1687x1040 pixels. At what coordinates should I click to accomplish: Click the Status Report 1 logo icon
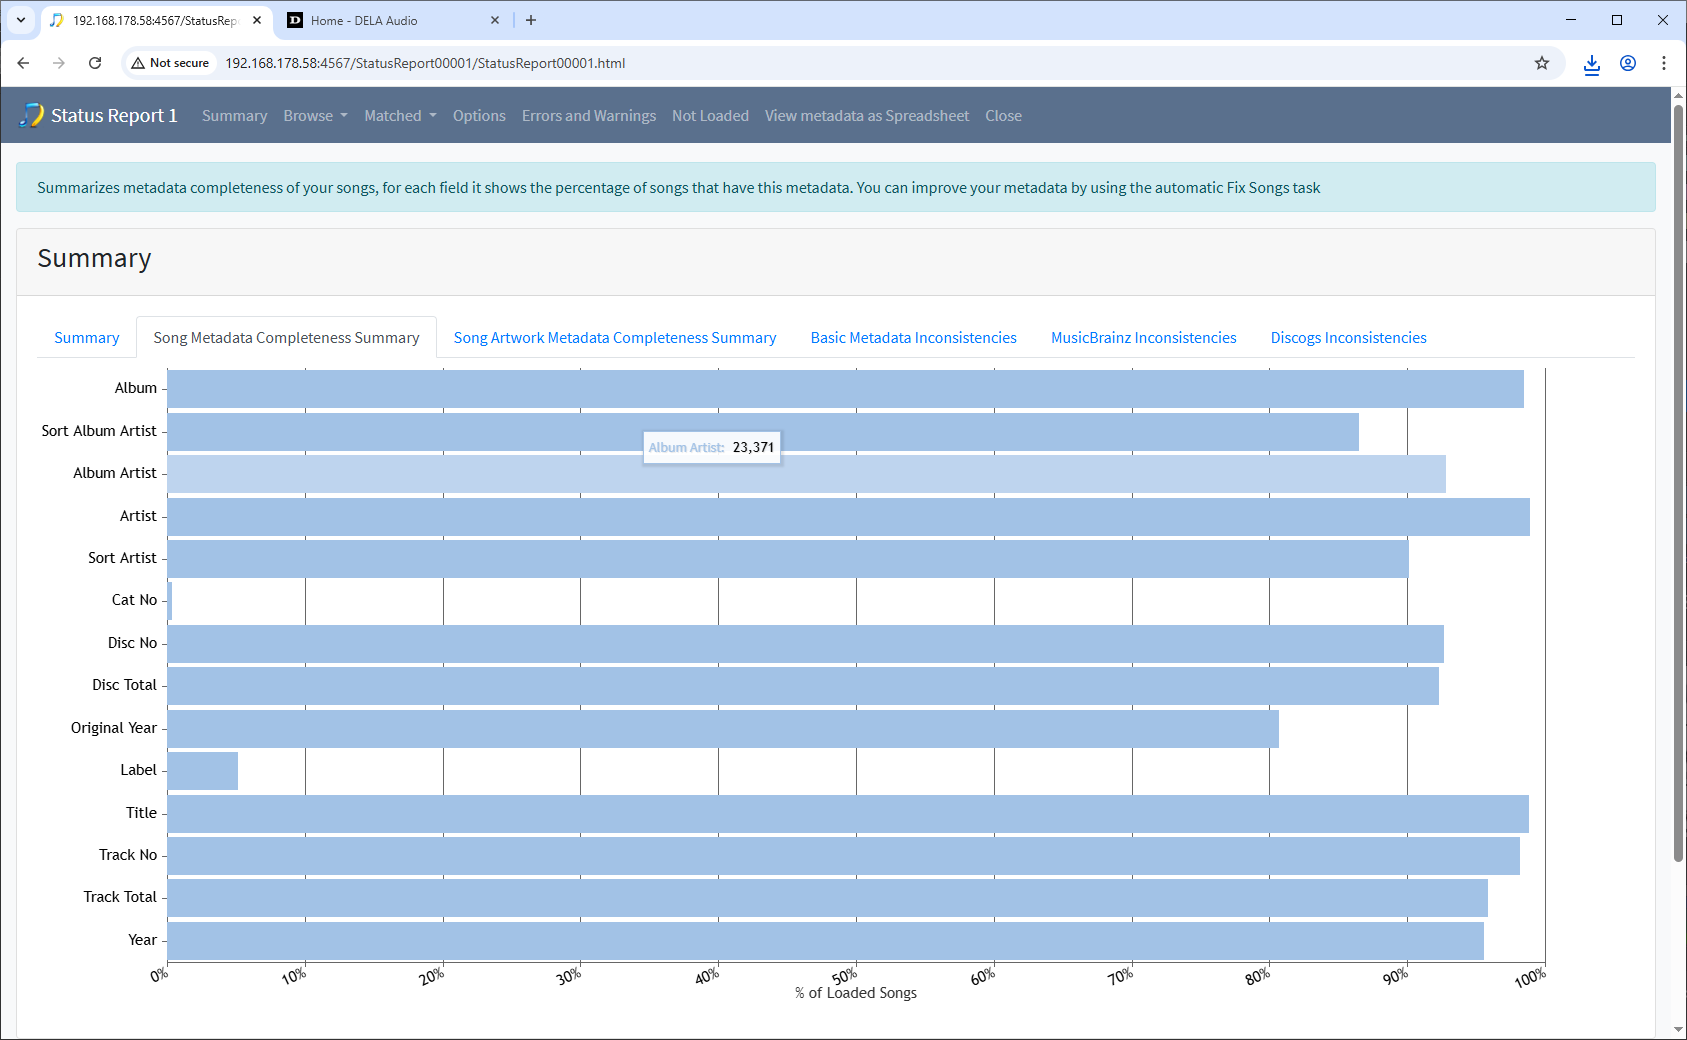pyautogui.click(x=31, y=115)
